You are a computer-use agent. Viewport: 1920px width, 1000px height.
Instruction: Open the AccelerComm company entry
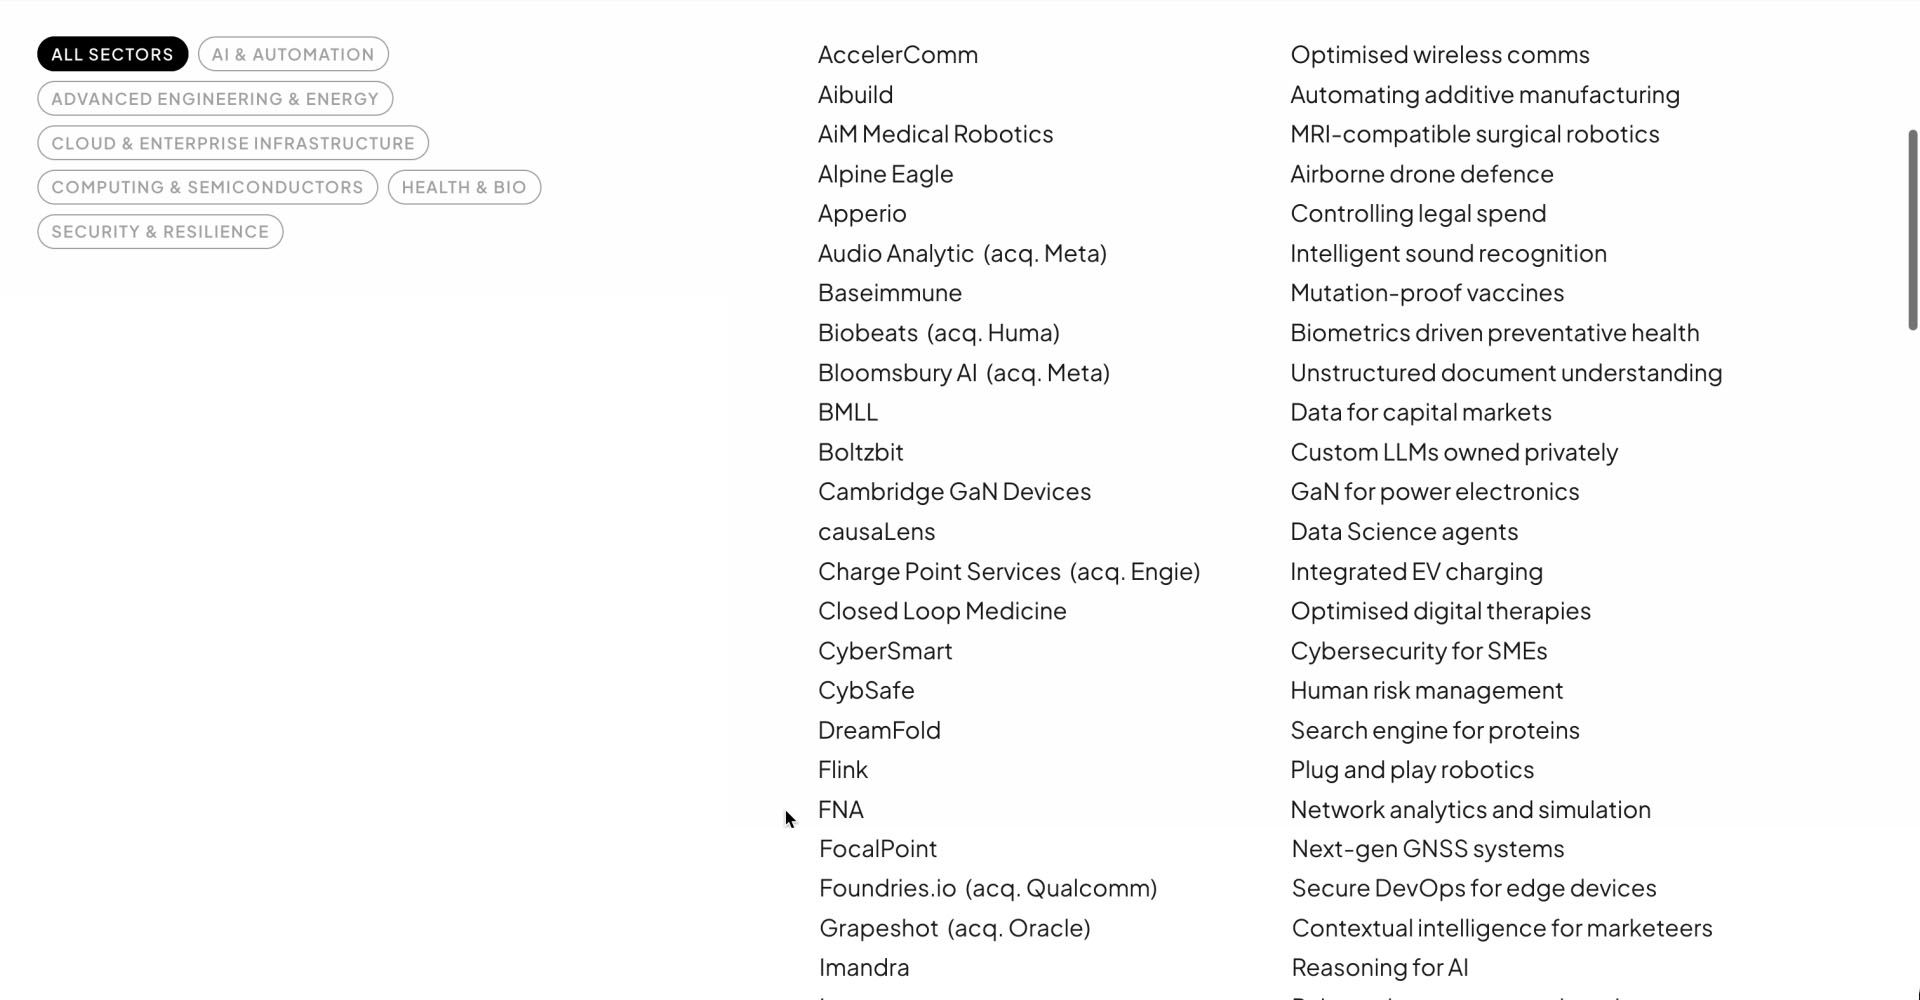(x=897, y=54)
